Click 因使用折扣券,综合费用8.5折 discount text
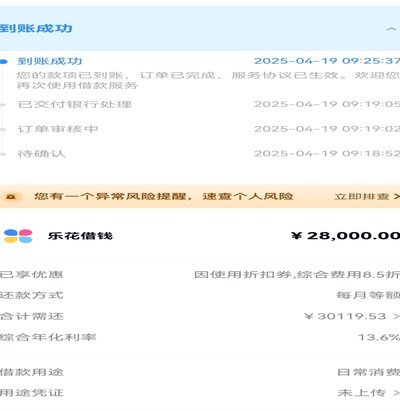400x411 pixels. pyautogui.click(x=297, y=274)
